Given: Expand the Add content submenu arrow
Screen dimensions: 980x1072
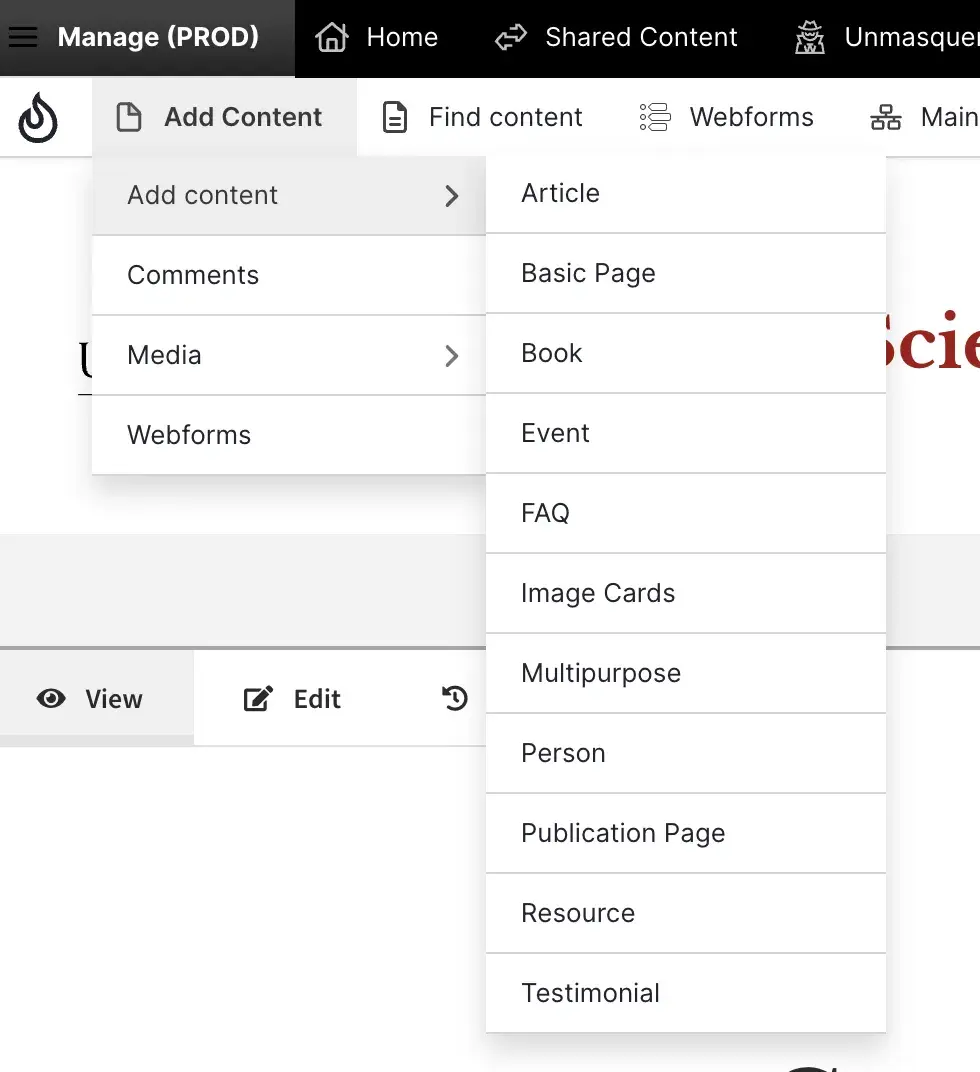Looking at the screenshot, I should click(452, 195).
